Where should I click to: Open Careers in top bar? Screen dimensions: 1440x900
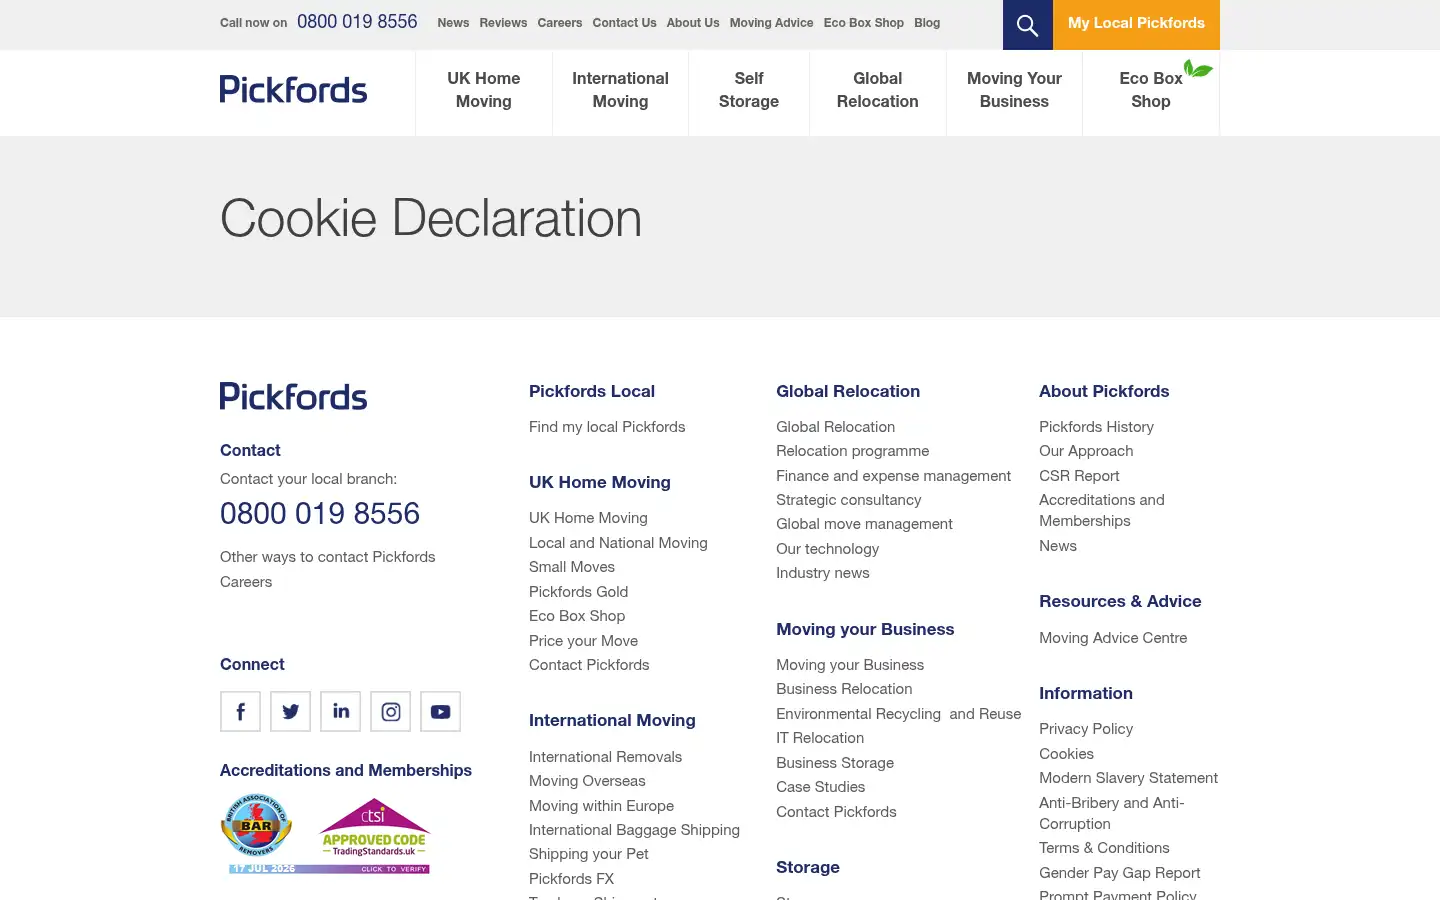[559, 23]
